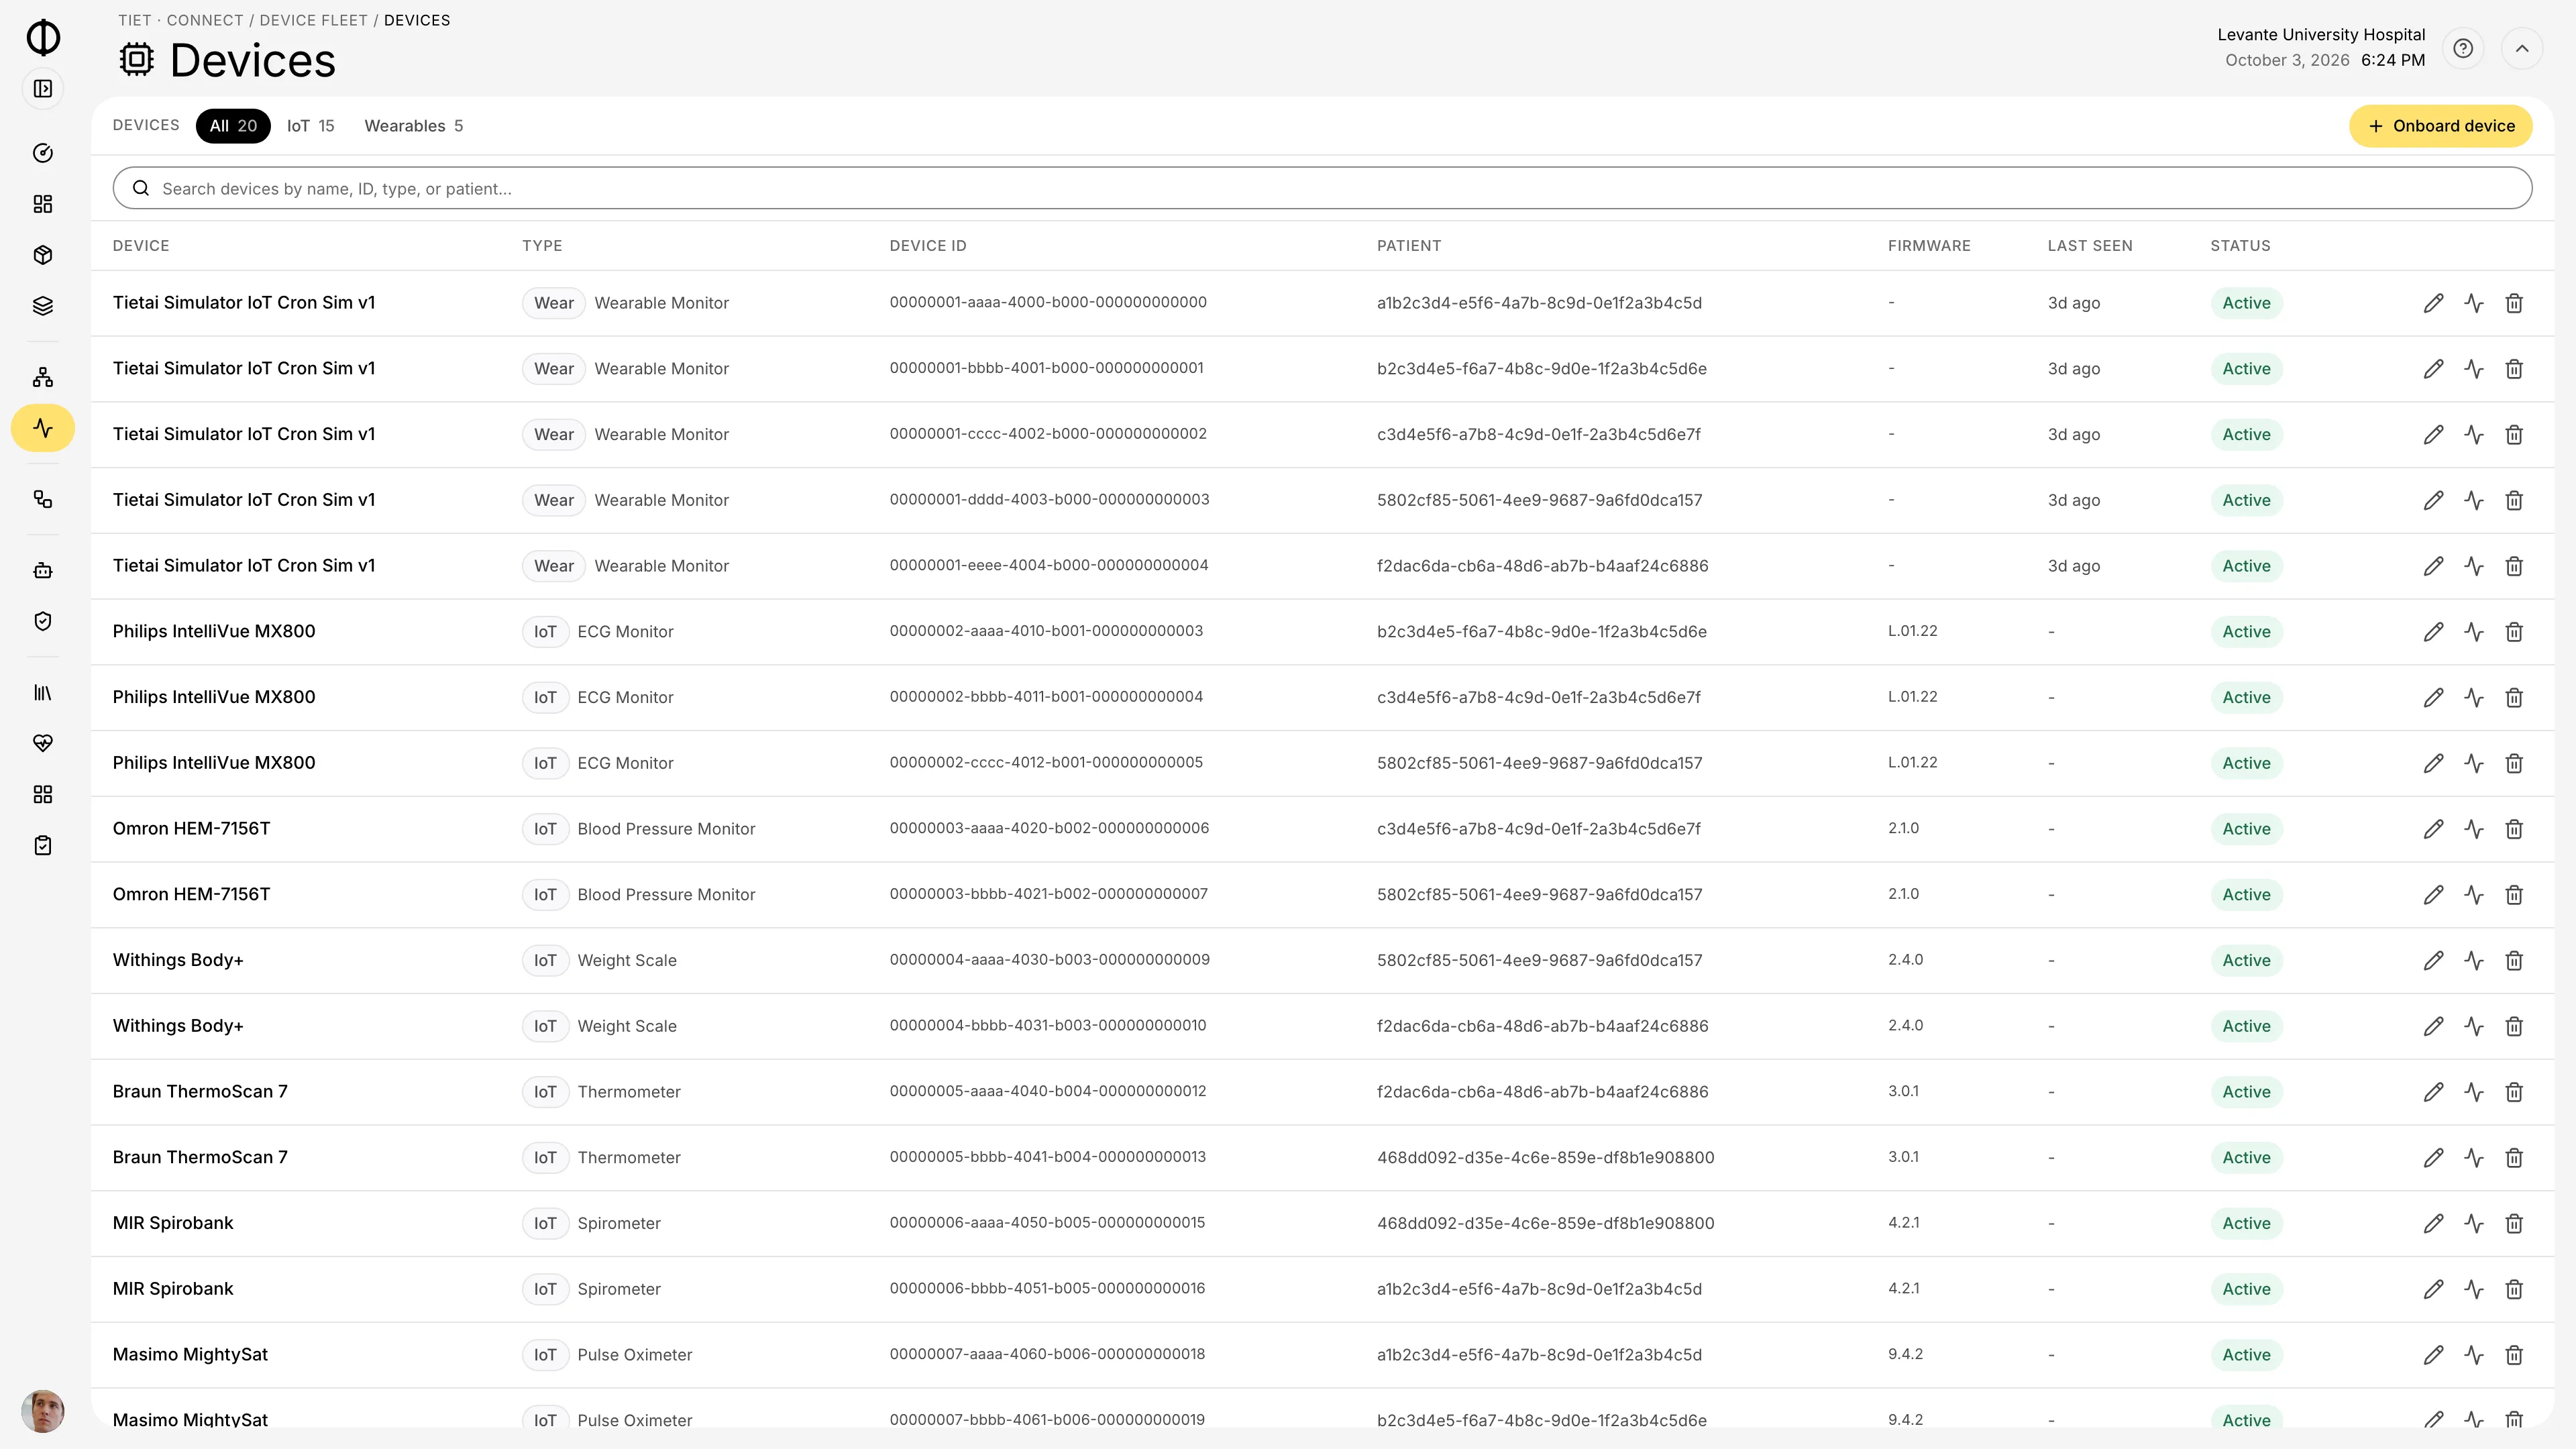The image size is (2576, 1449).
Task: Open the cube package sidebar icon
Action: coord(43,255)
